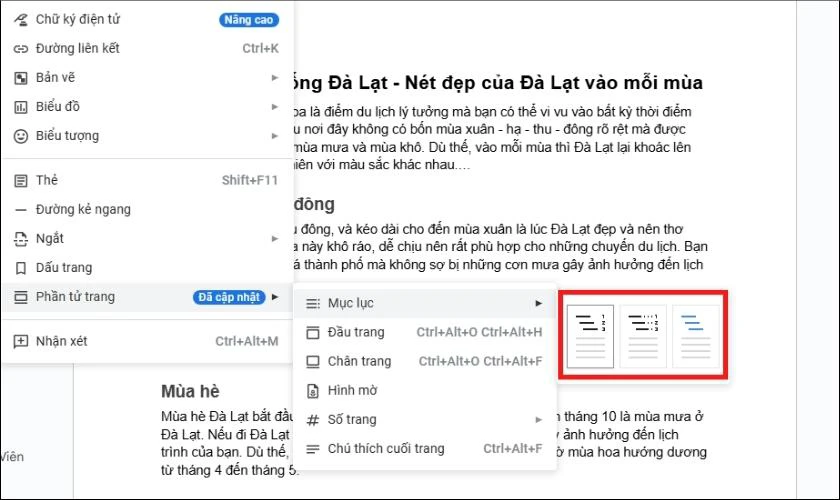
Task: Click the Ctrl+Alt+M shortcut text
Action: pyautogui.click(x=247, y=341)
